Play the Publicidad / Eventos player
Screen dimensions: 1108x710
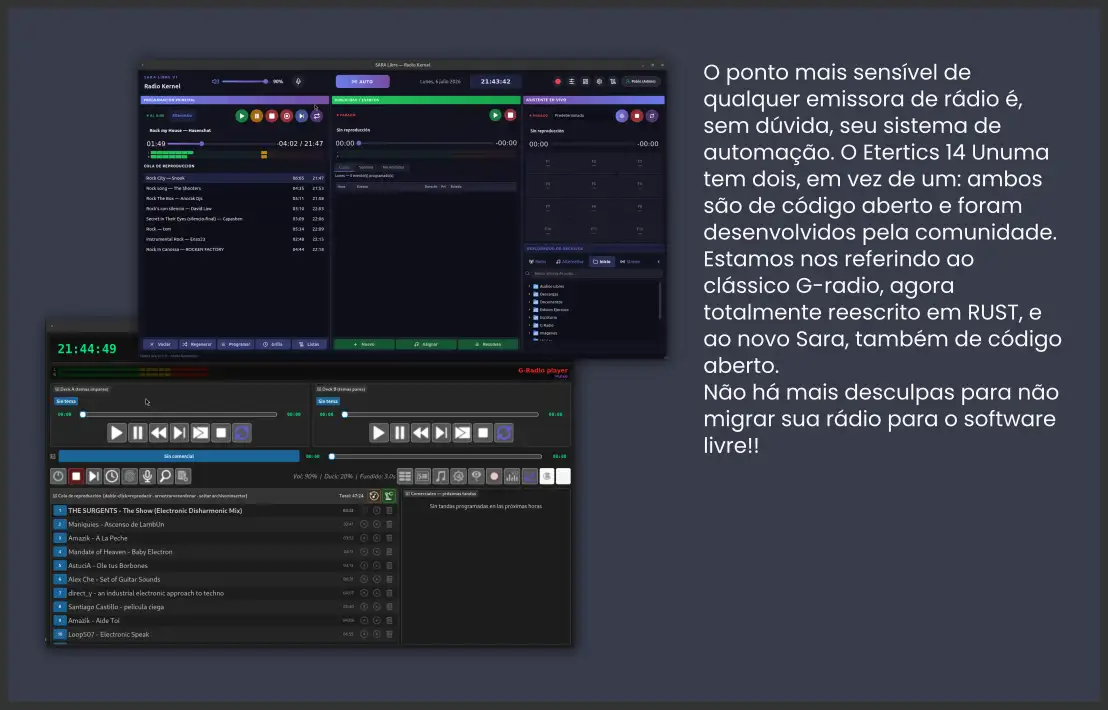point(495,114)
